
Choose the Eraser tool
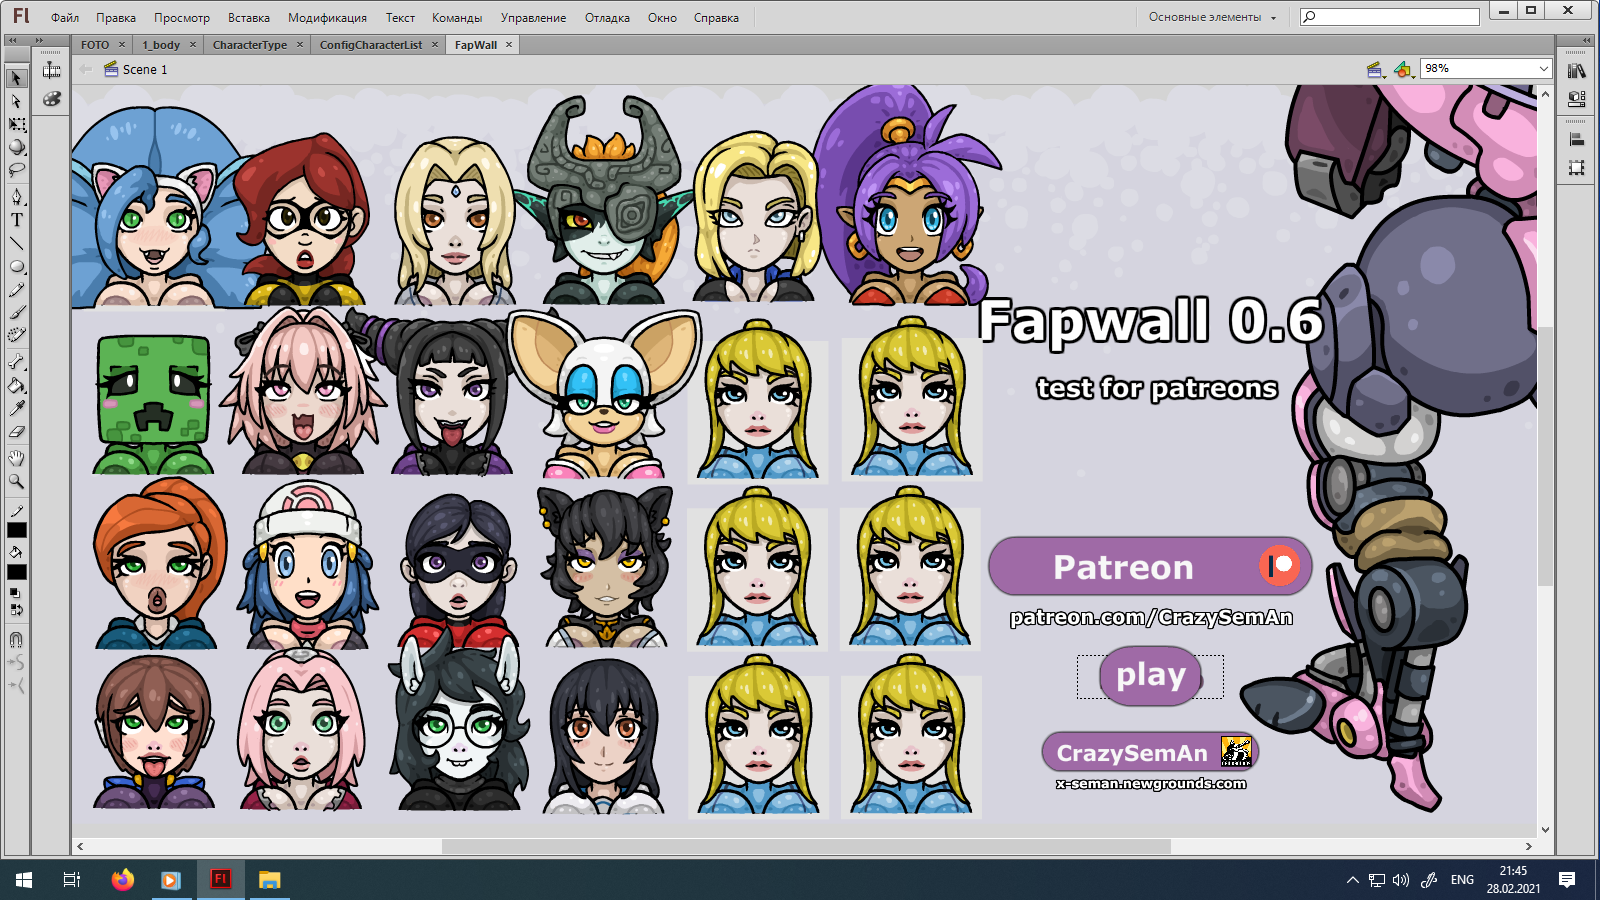(17, 432)
